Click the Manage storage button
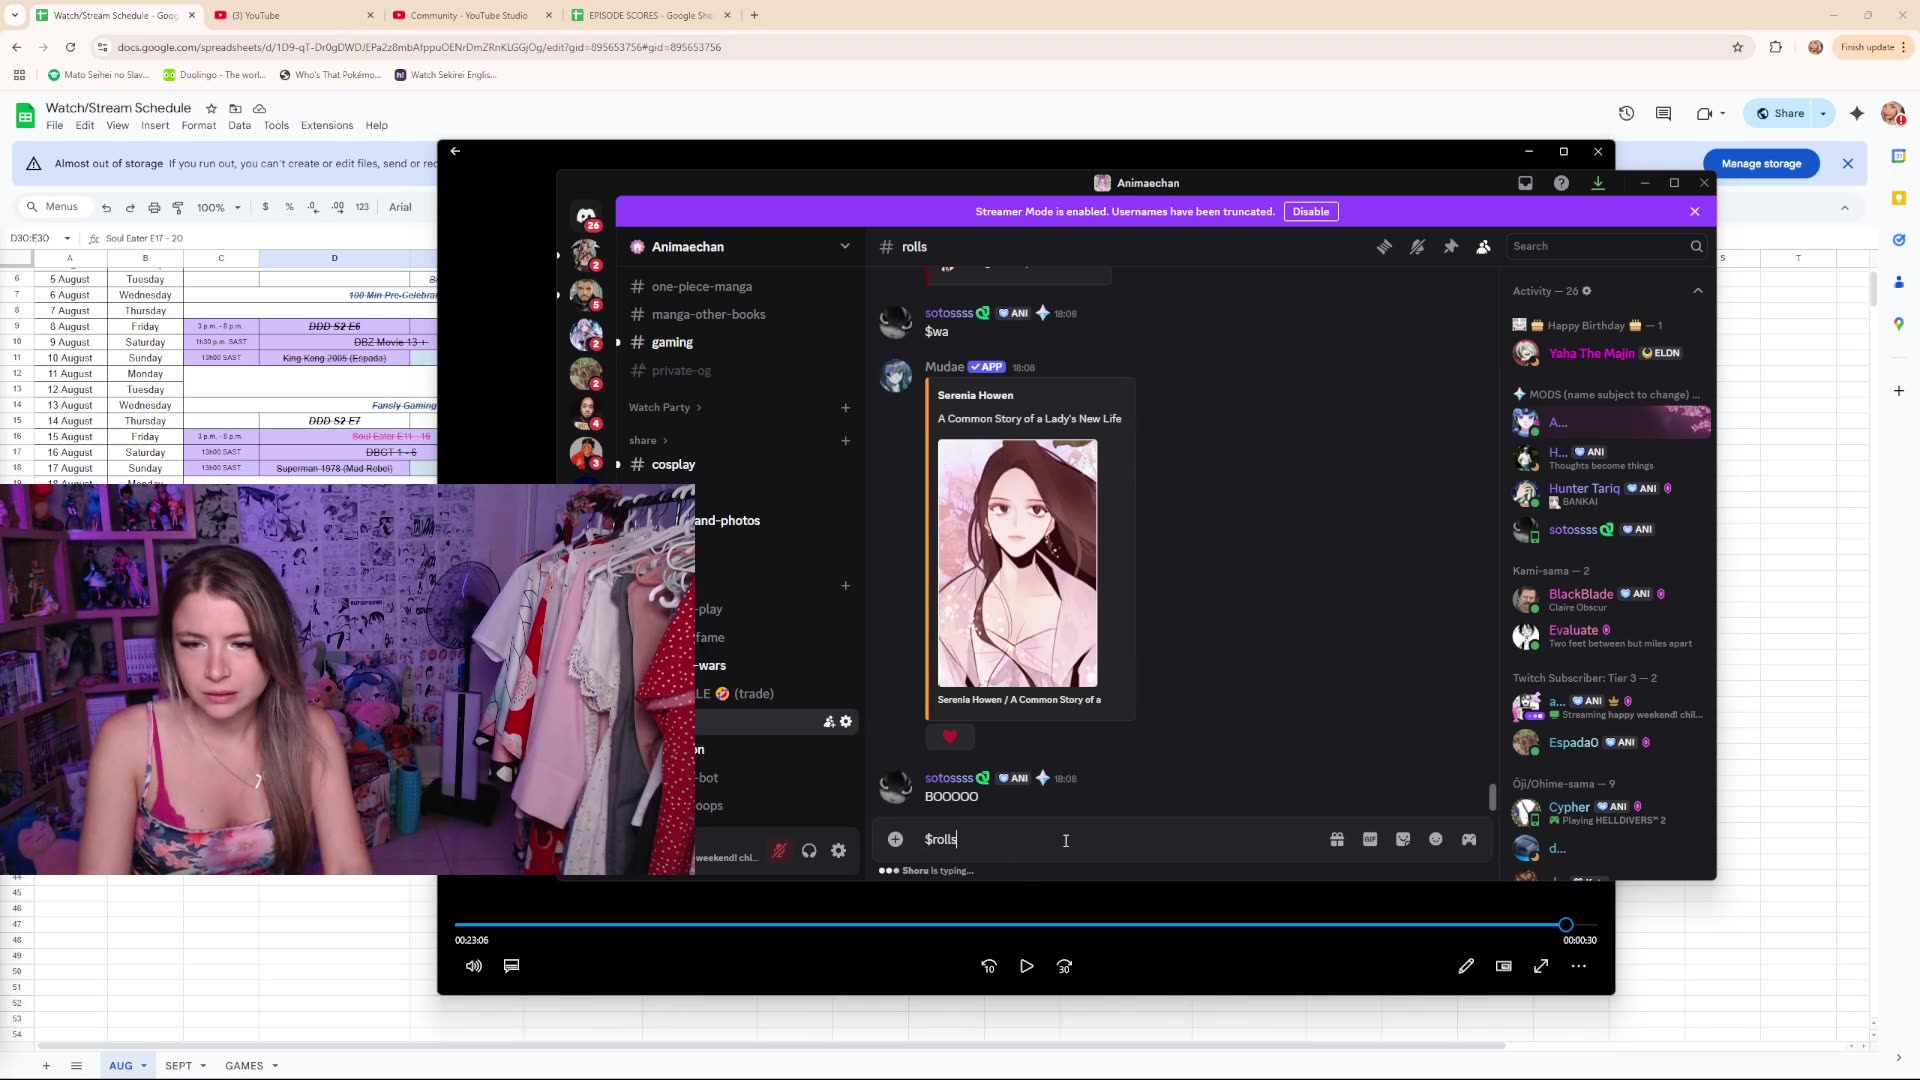 click(1760, 164)
